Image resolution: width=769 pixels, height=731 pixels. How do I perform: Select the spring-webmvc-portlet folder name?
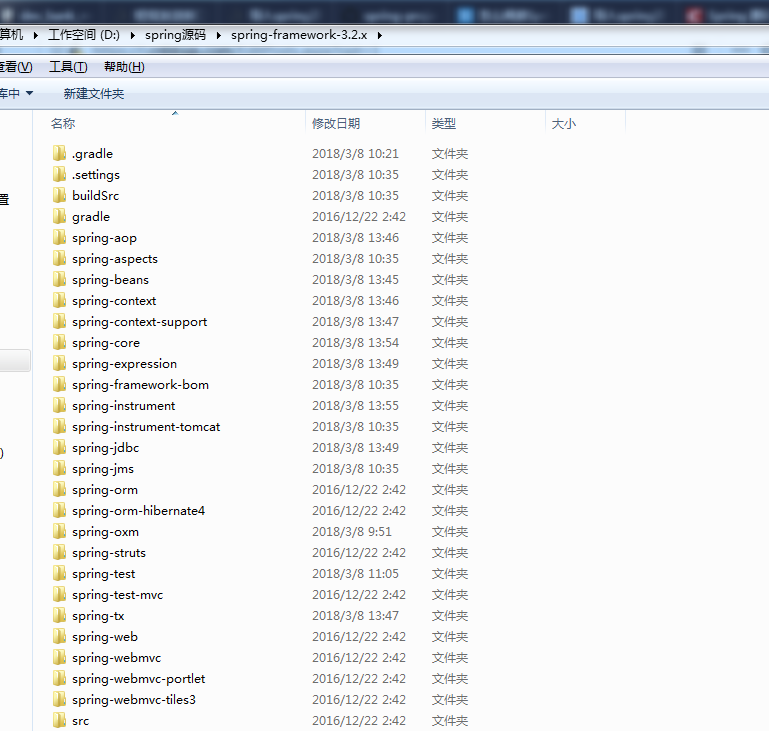[x=138, y=679]
